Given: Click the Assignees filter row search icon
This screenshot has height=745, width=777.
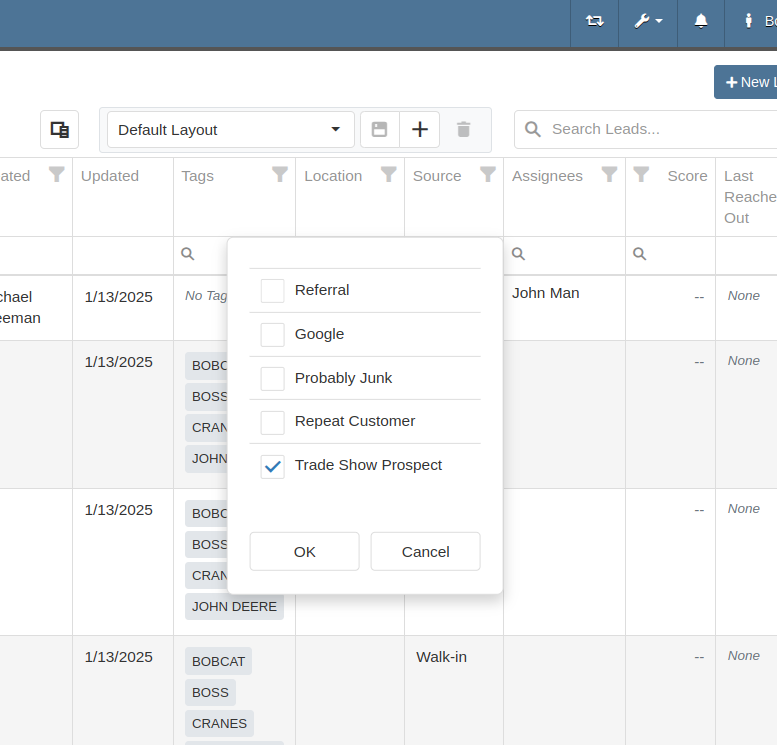Looking at the screenshot, I should coord(518,254).
